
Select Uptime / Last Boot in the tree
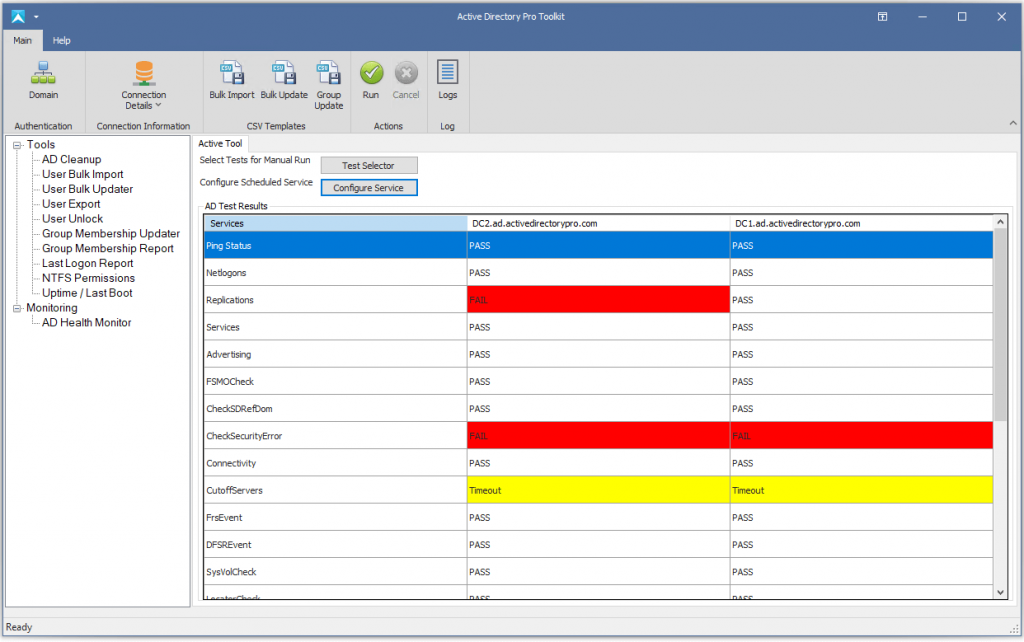point(87,293)
